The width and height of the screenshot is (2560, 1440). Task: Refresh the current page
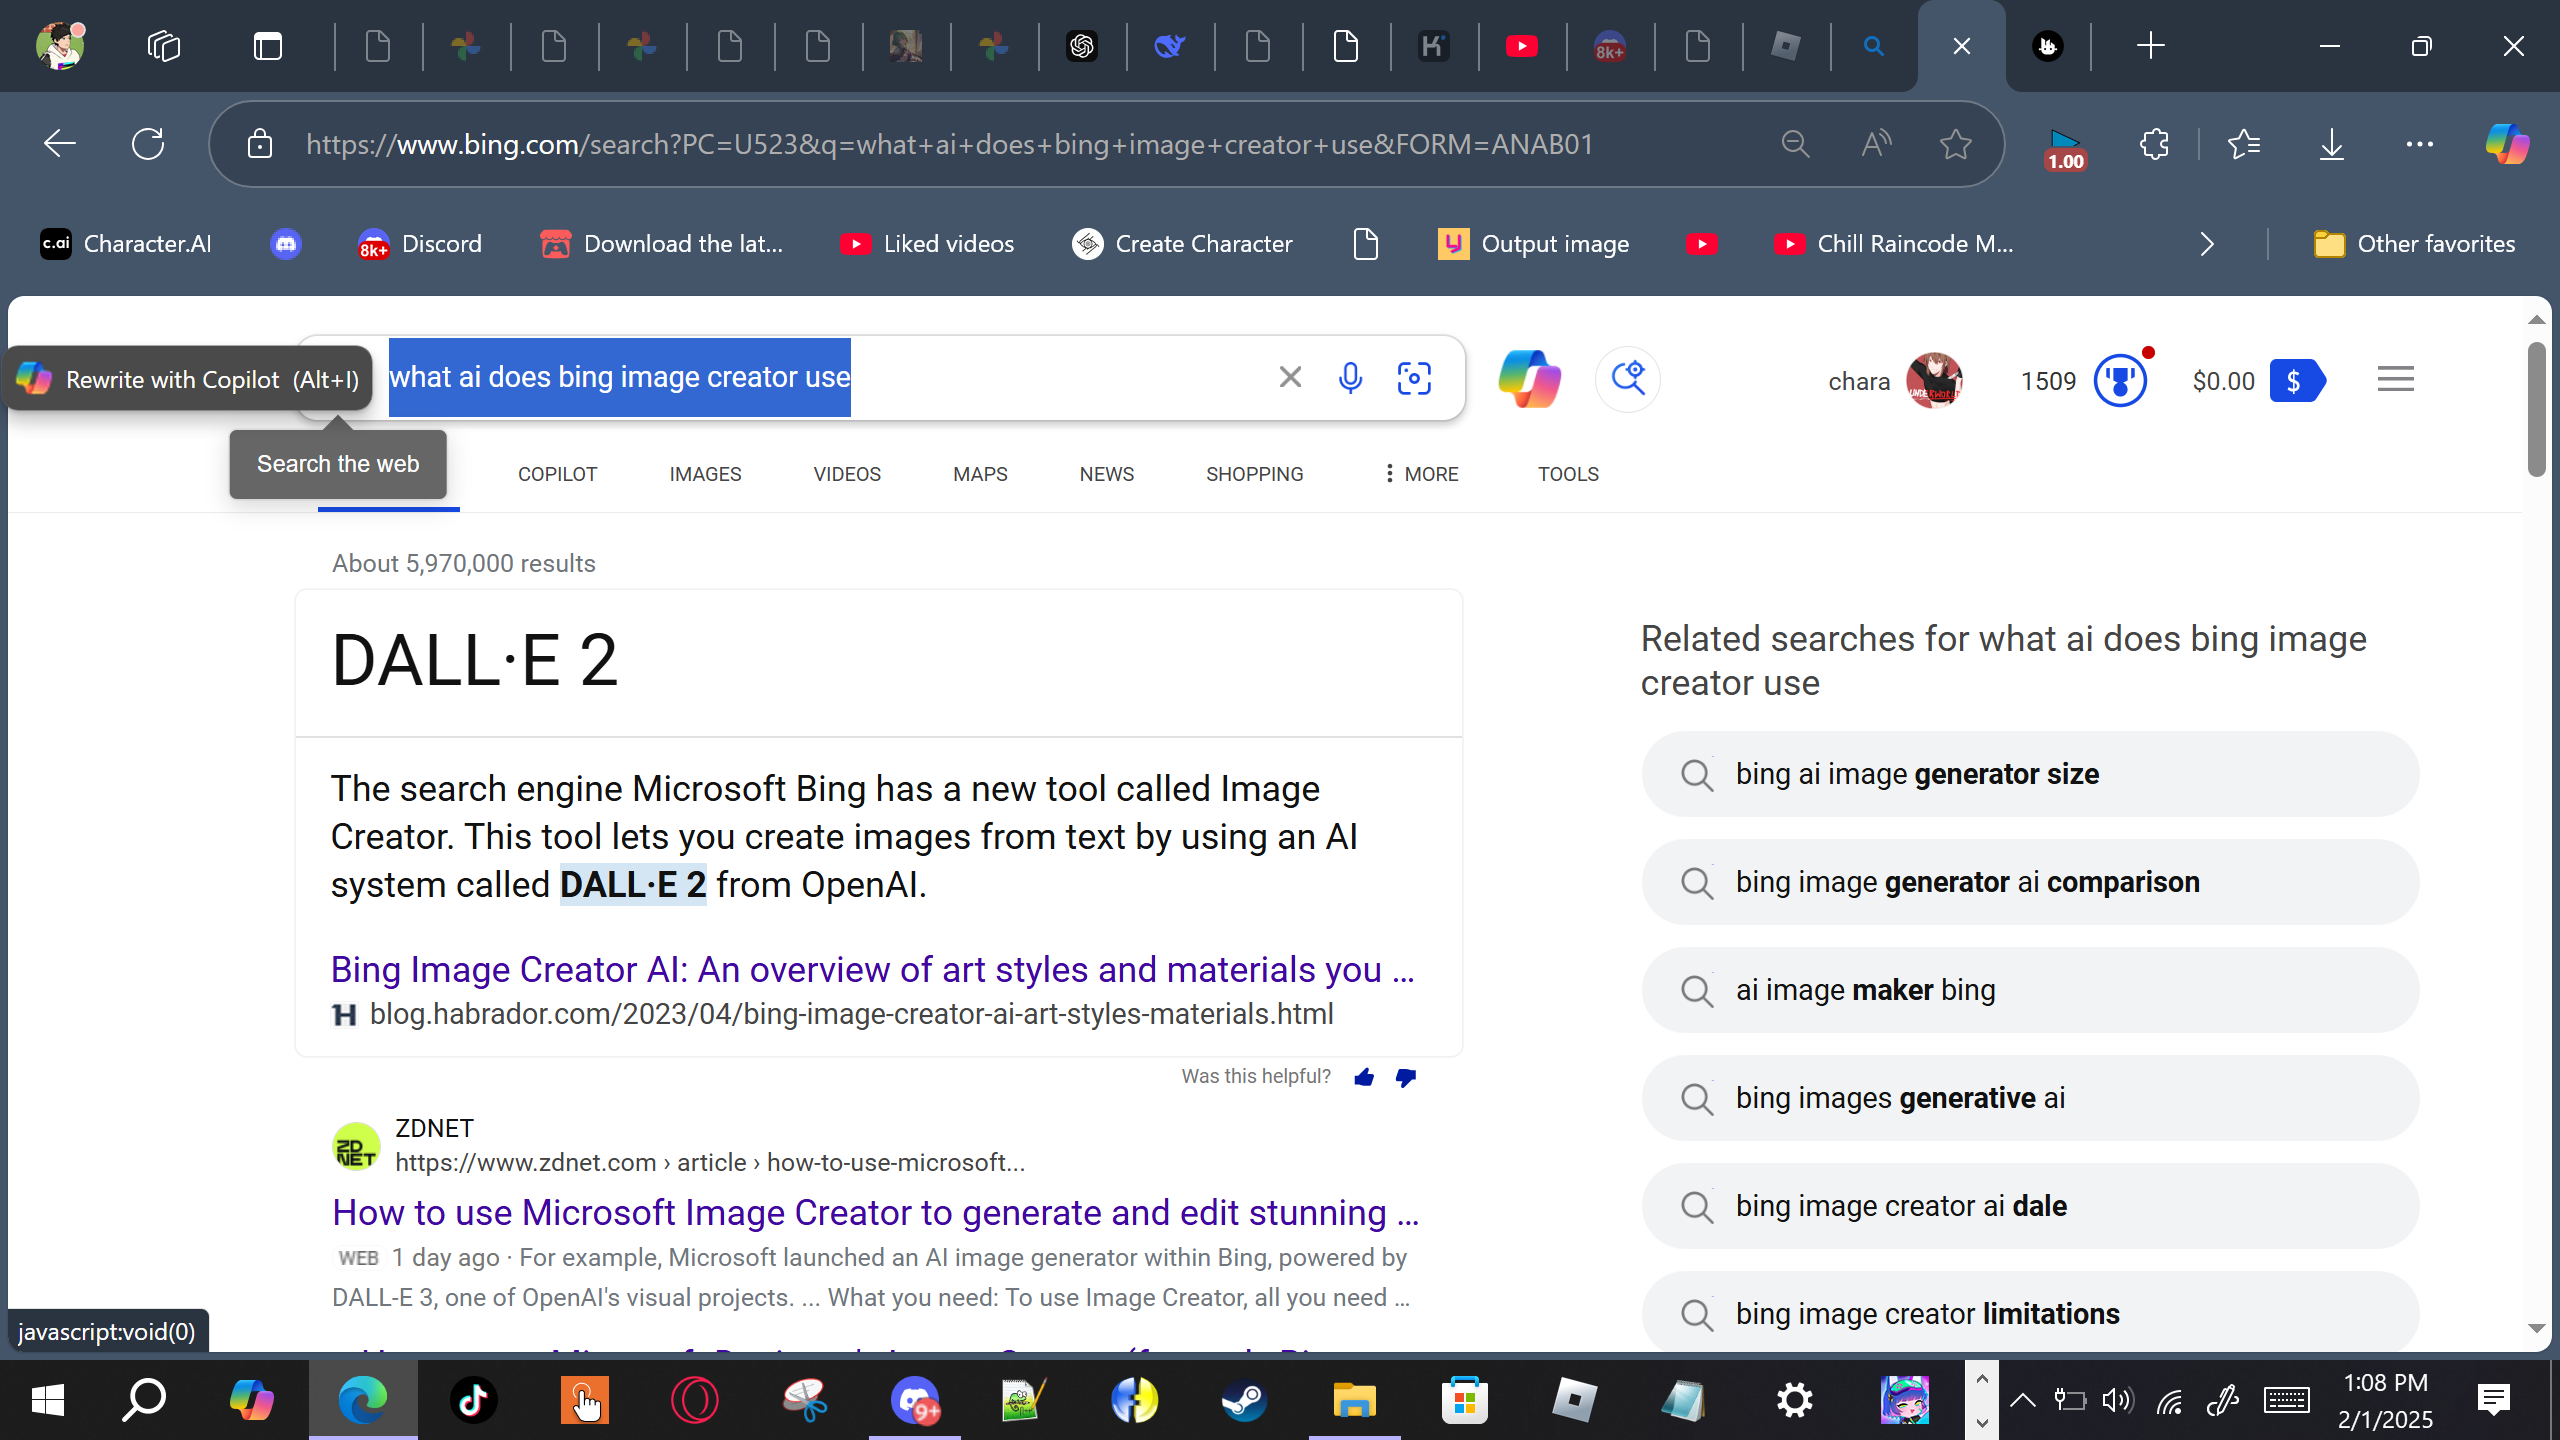(x=148, y=144)
